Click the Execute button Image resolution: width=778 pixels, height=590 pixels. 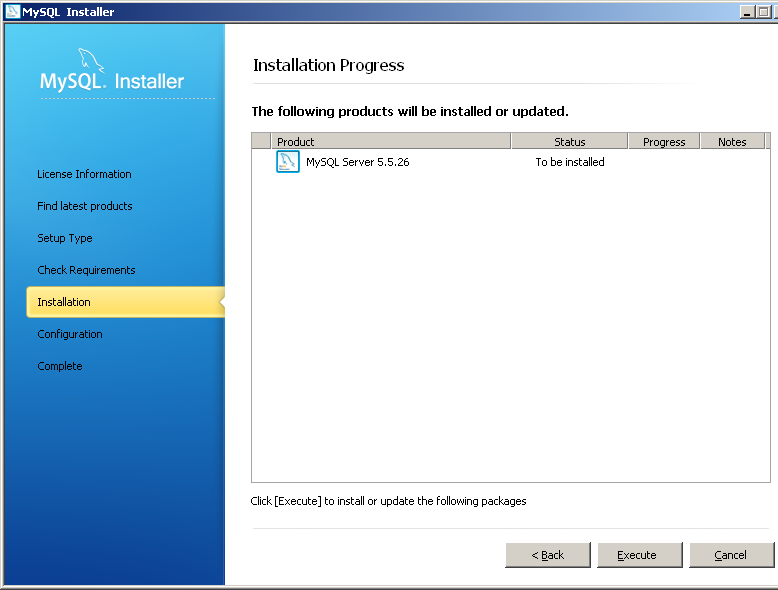coord(640,555)
